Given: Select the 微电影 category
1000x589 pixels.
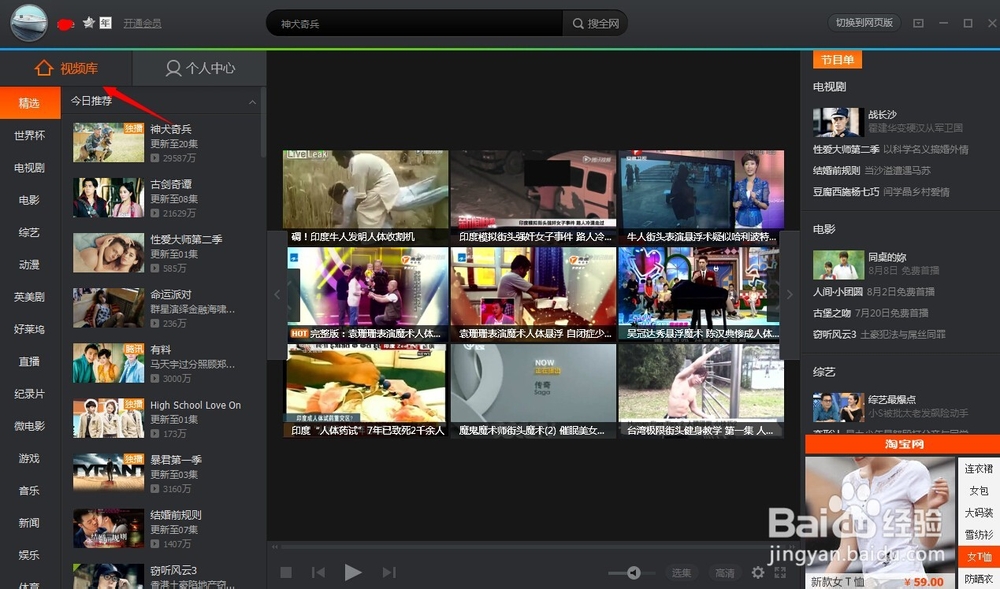Looking at the screenshot, I should tap(30, 426).
